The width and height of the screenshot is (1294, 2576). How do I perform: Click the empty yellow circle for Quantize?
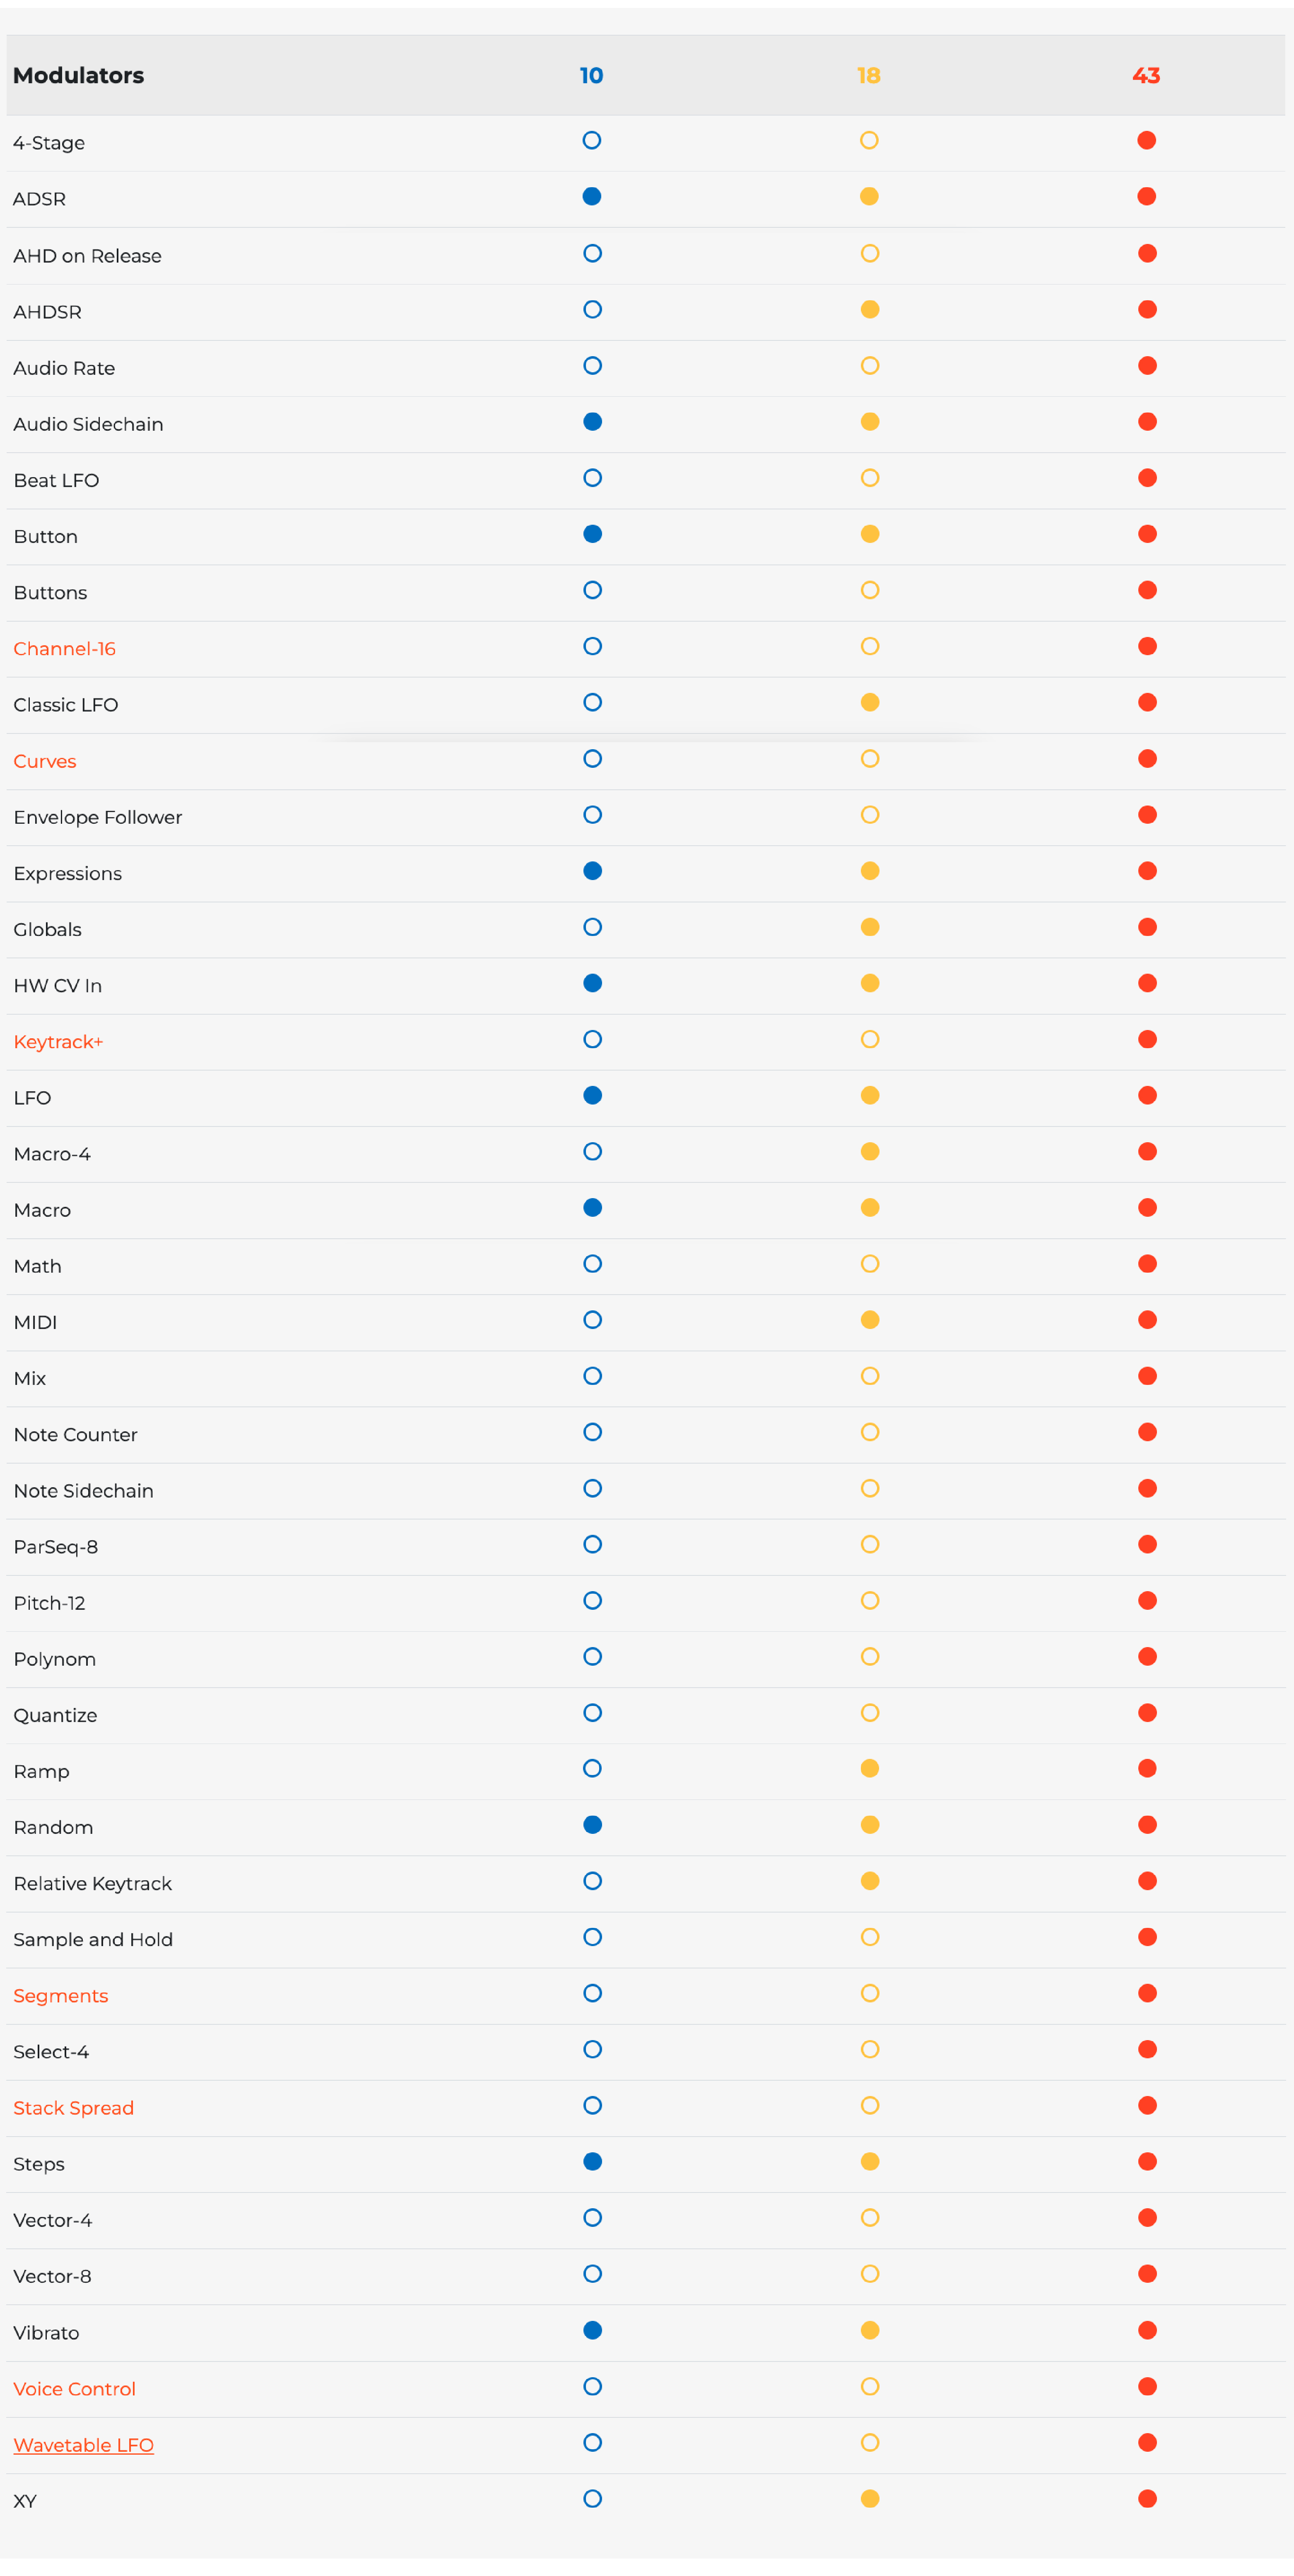870,1713
